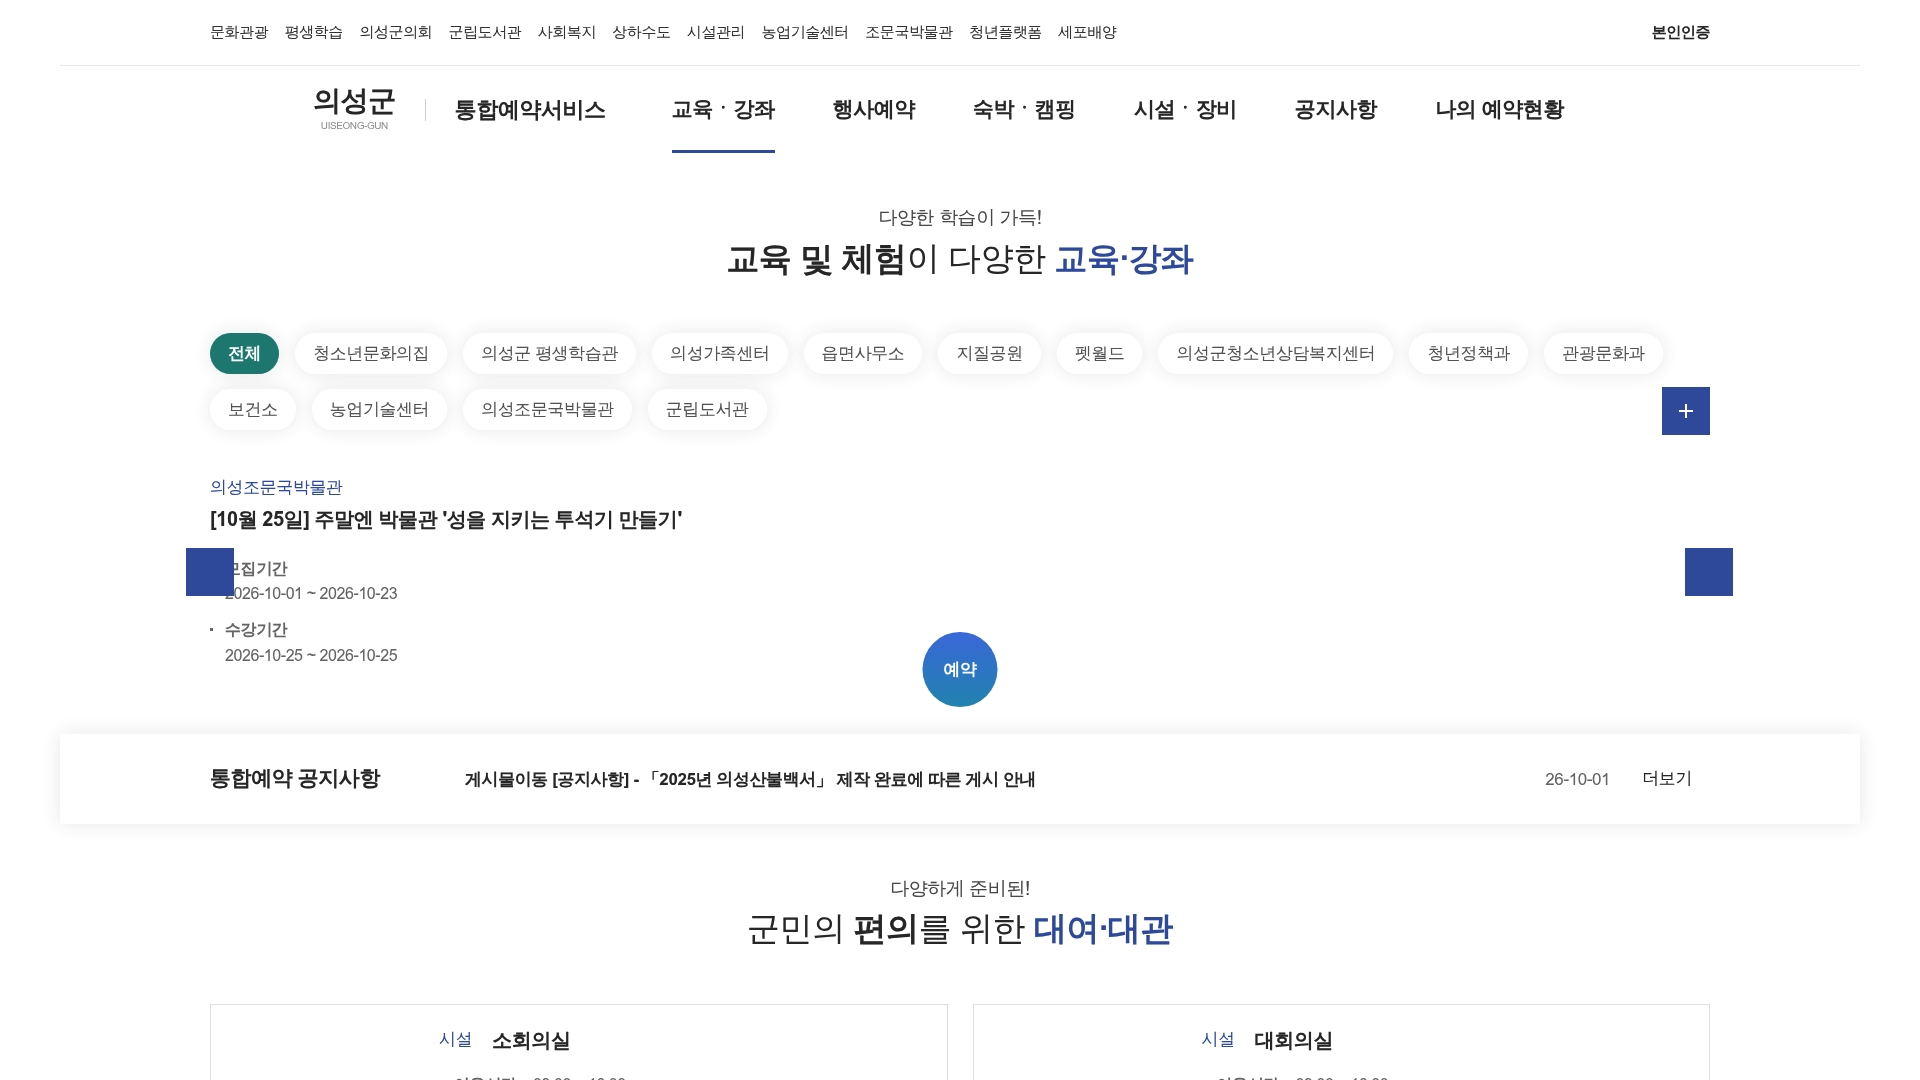Click the 의성군 logo

coord(354,109)
